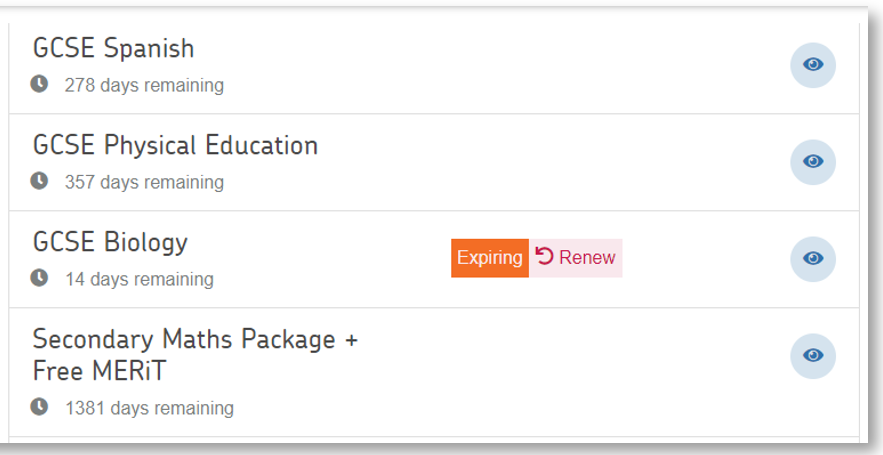Screen dimensions: 883x455
Task: Renew the GCSE Biology subscription
Action: click(586, 258)
